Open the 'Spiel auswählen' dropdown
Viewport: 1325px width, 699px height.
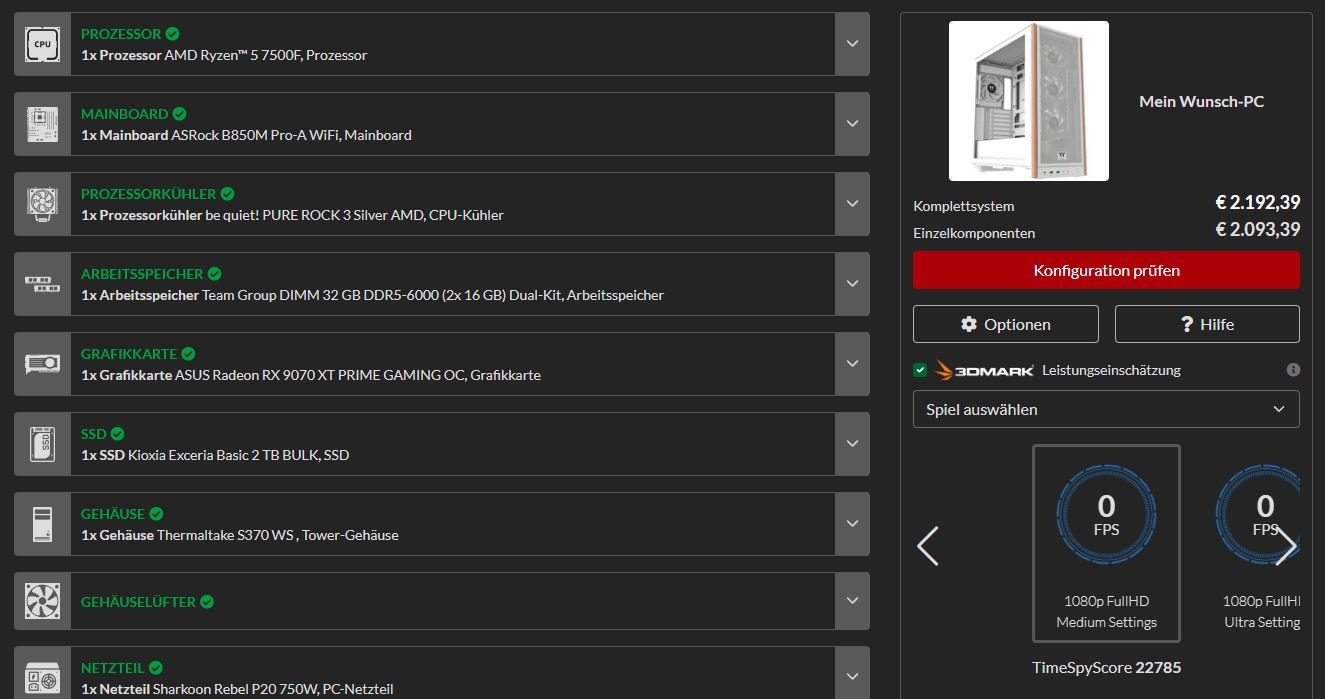pos(1106,409)
